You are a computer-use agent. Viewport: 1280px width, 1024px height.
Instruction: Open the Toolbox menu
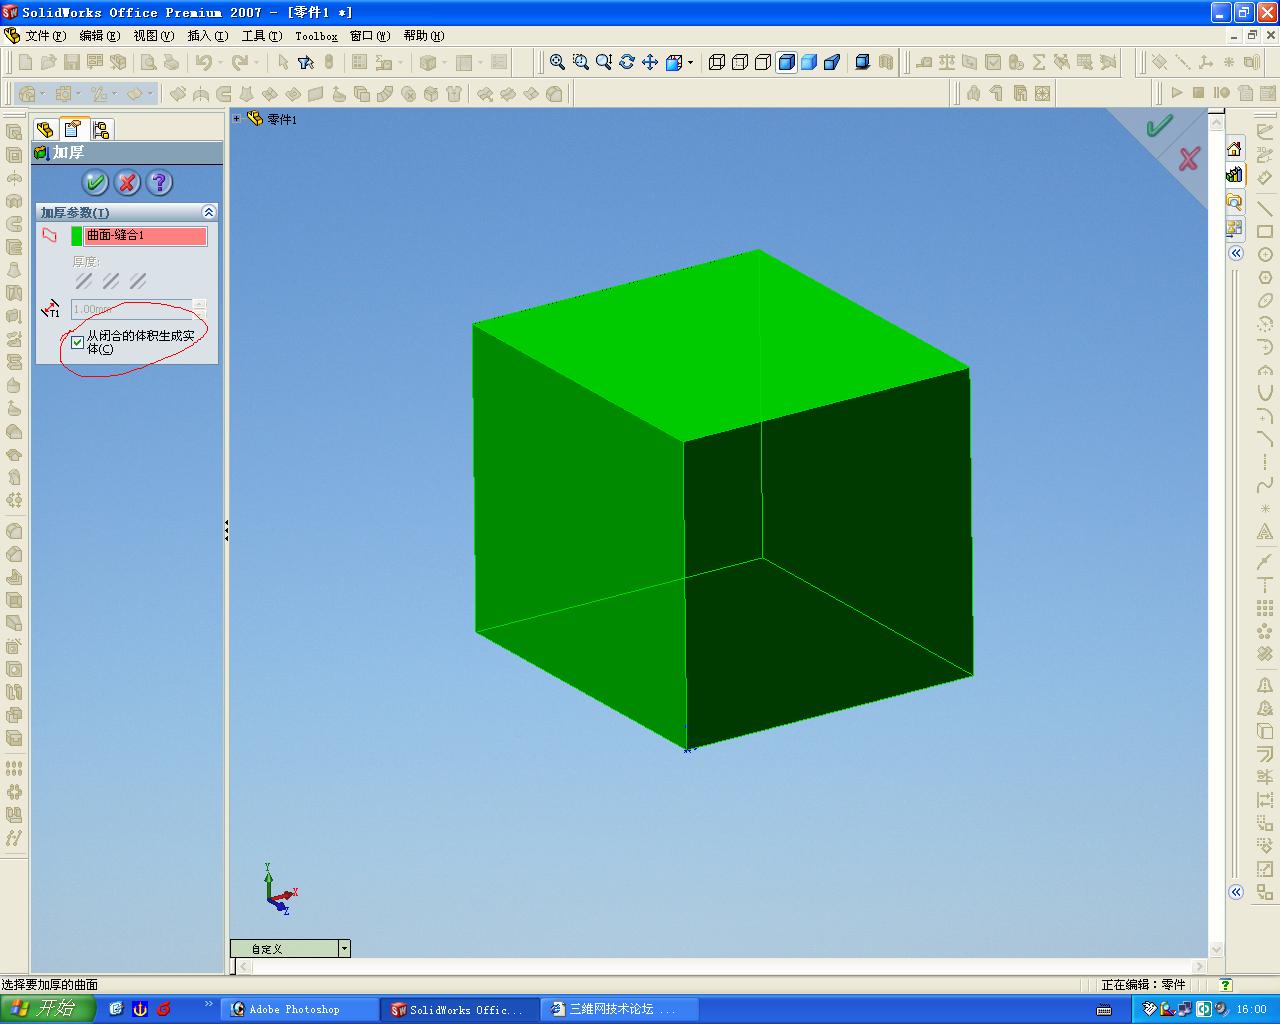[316, 36]
